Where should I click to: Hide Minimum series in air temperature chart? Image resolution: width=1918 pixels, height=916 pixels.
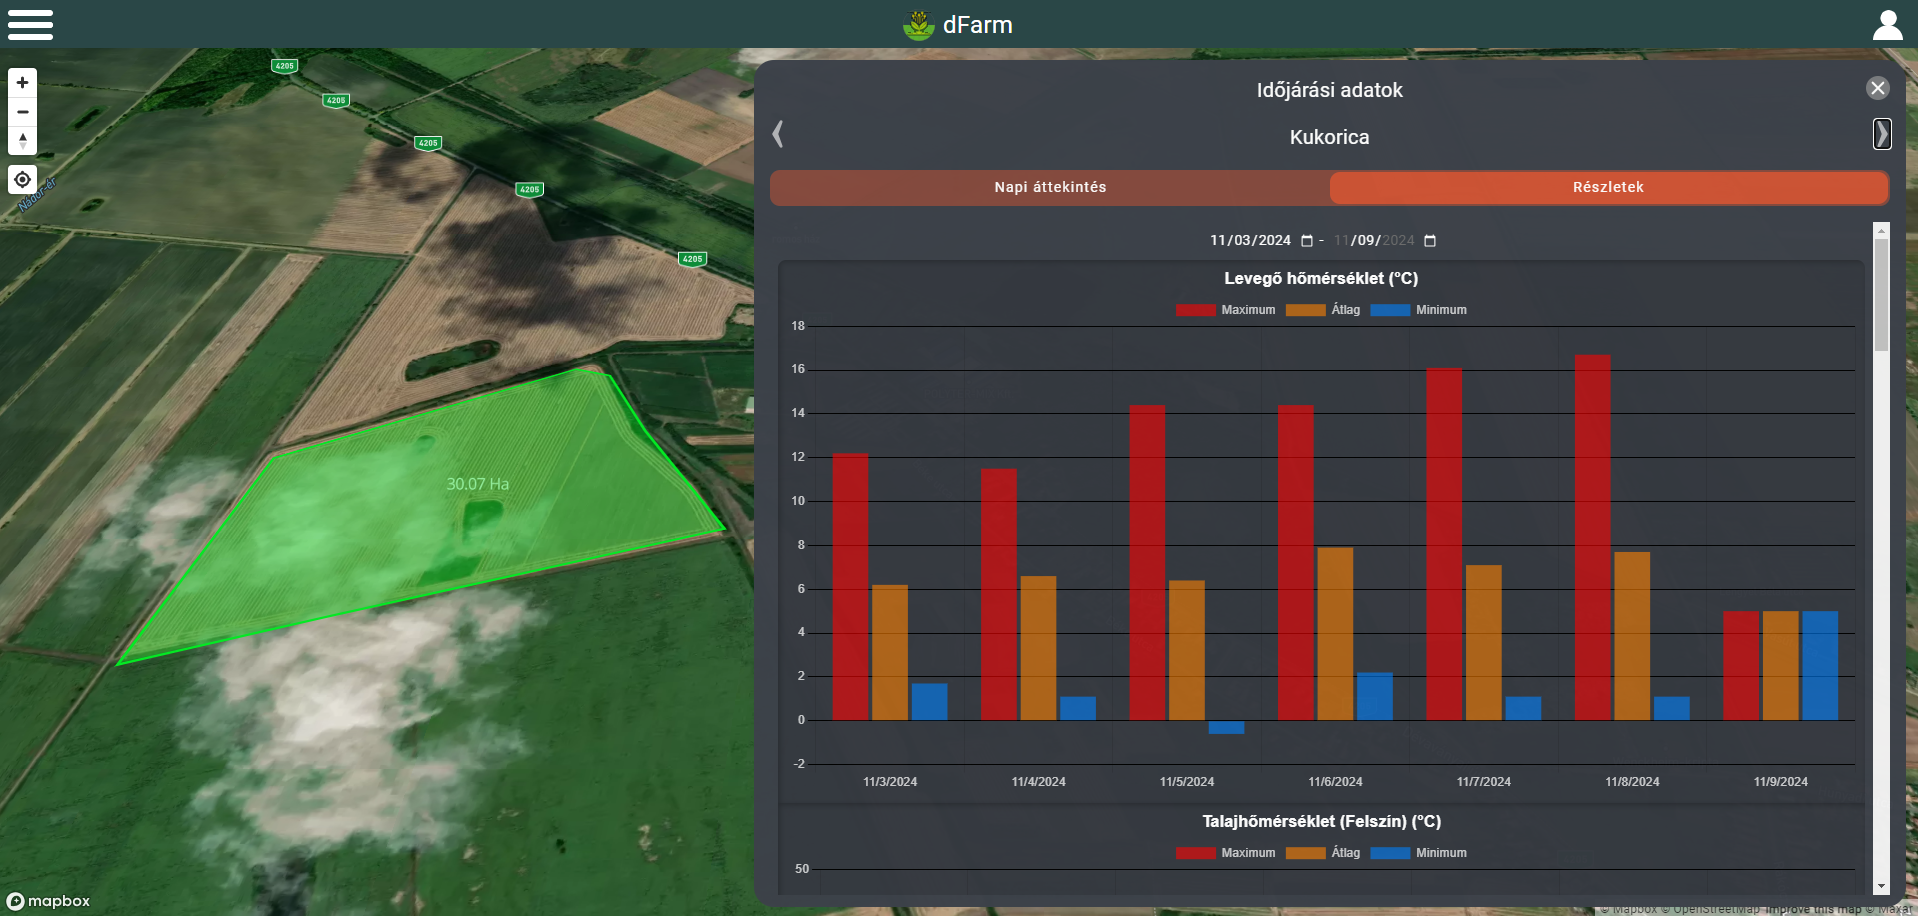[1418, 310]
